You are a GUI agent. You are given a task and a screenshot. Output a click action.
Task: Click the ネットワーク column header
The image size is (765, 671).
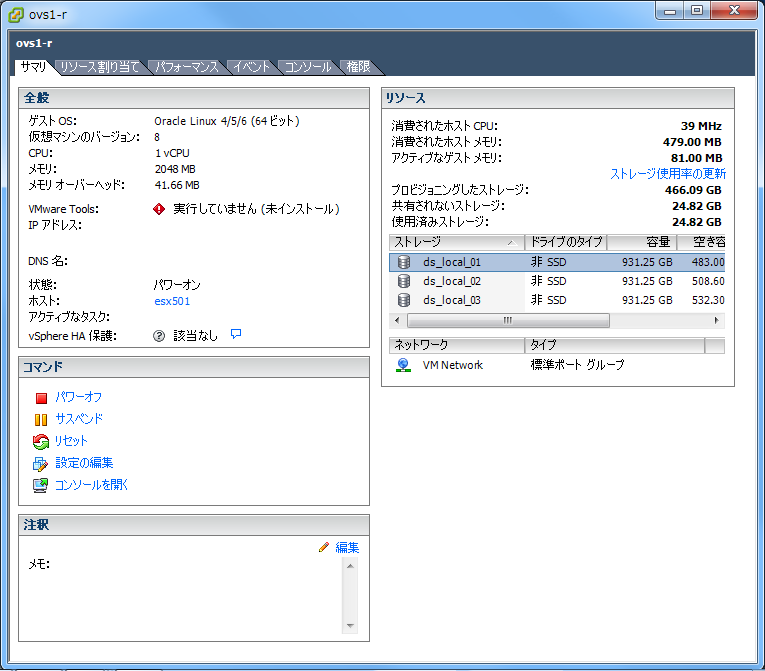point(457,345)
